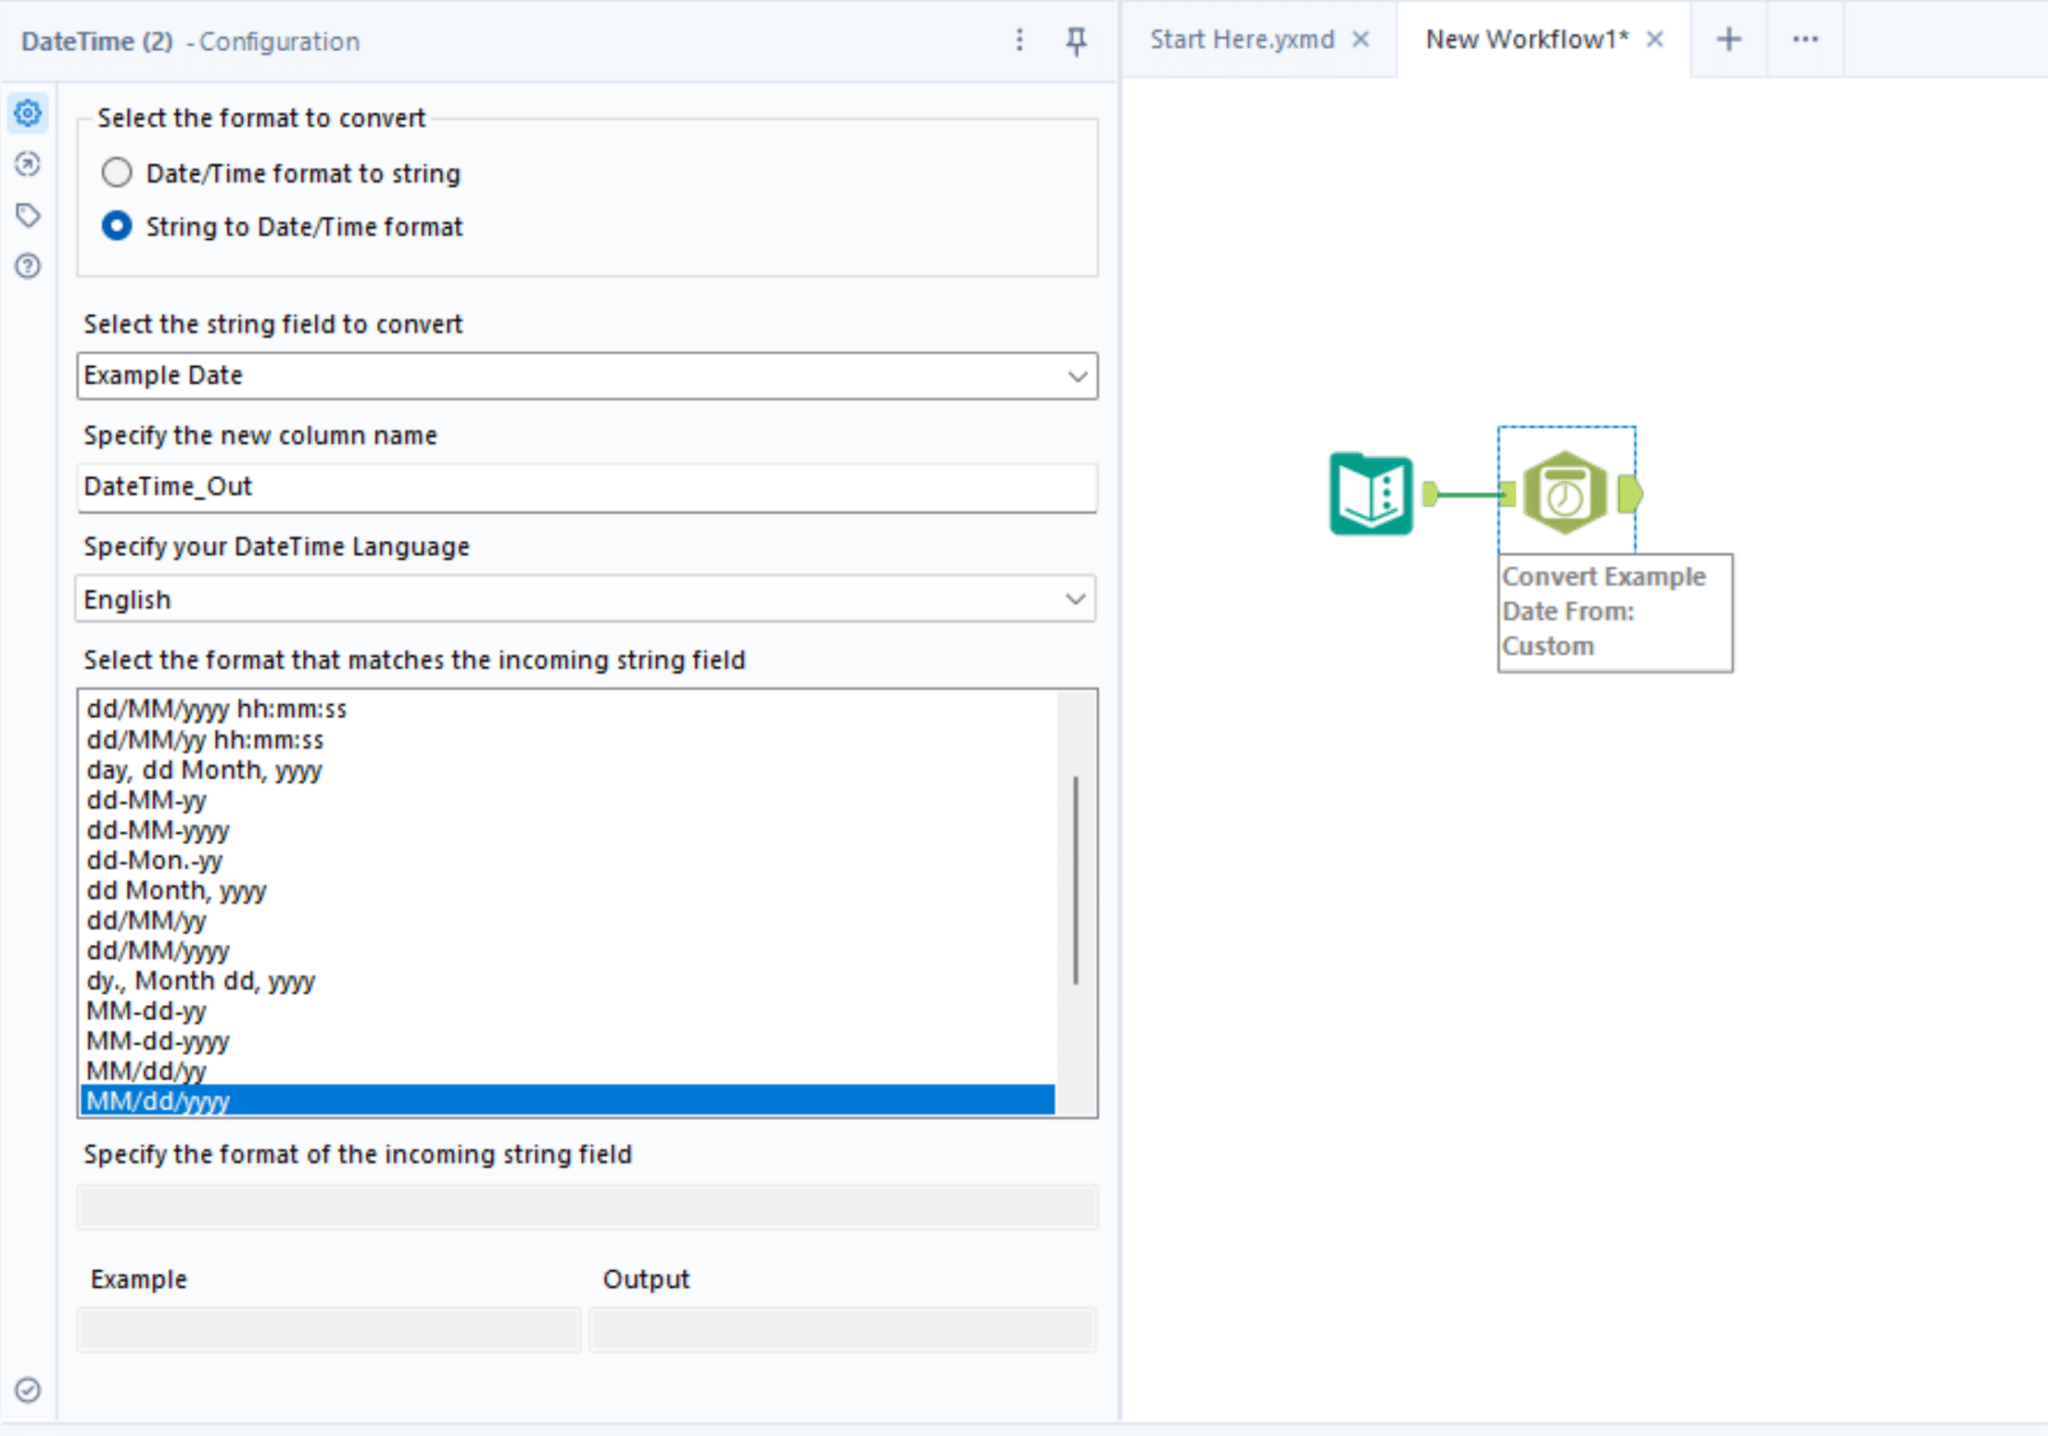Open the panel options three-dot menu
Viewport: 2048px width, 1436px height.
coord(1019,41)
